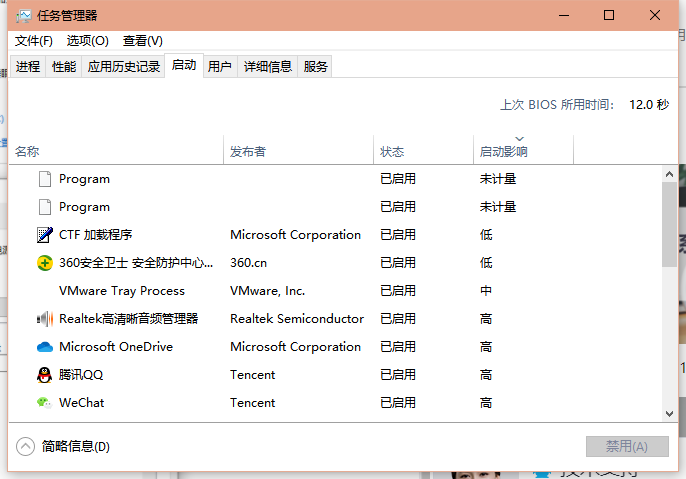The height and width of the screenshot is (479, 686).
Task: Switch to the 进程 tab
Action: click(x=28, y=67)
